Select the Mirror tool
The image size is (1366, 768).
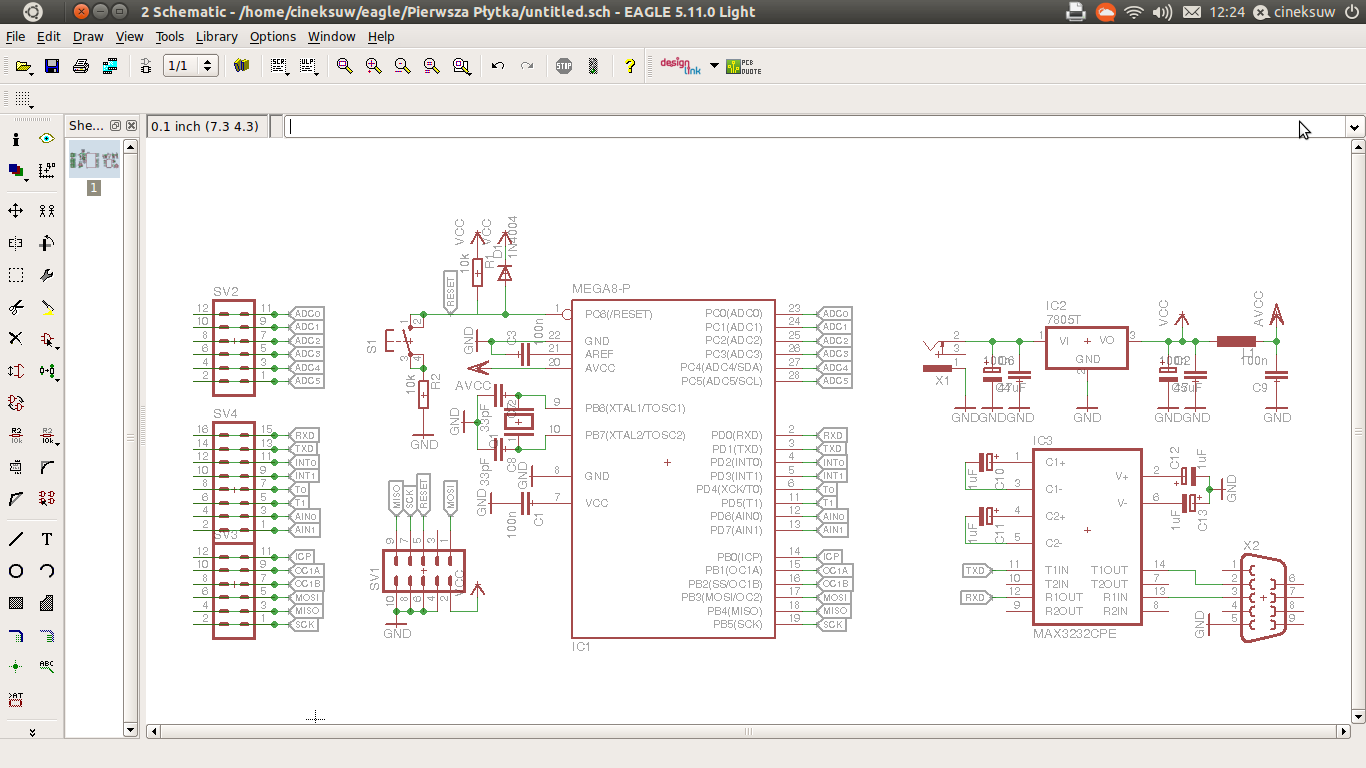point(16,243)
